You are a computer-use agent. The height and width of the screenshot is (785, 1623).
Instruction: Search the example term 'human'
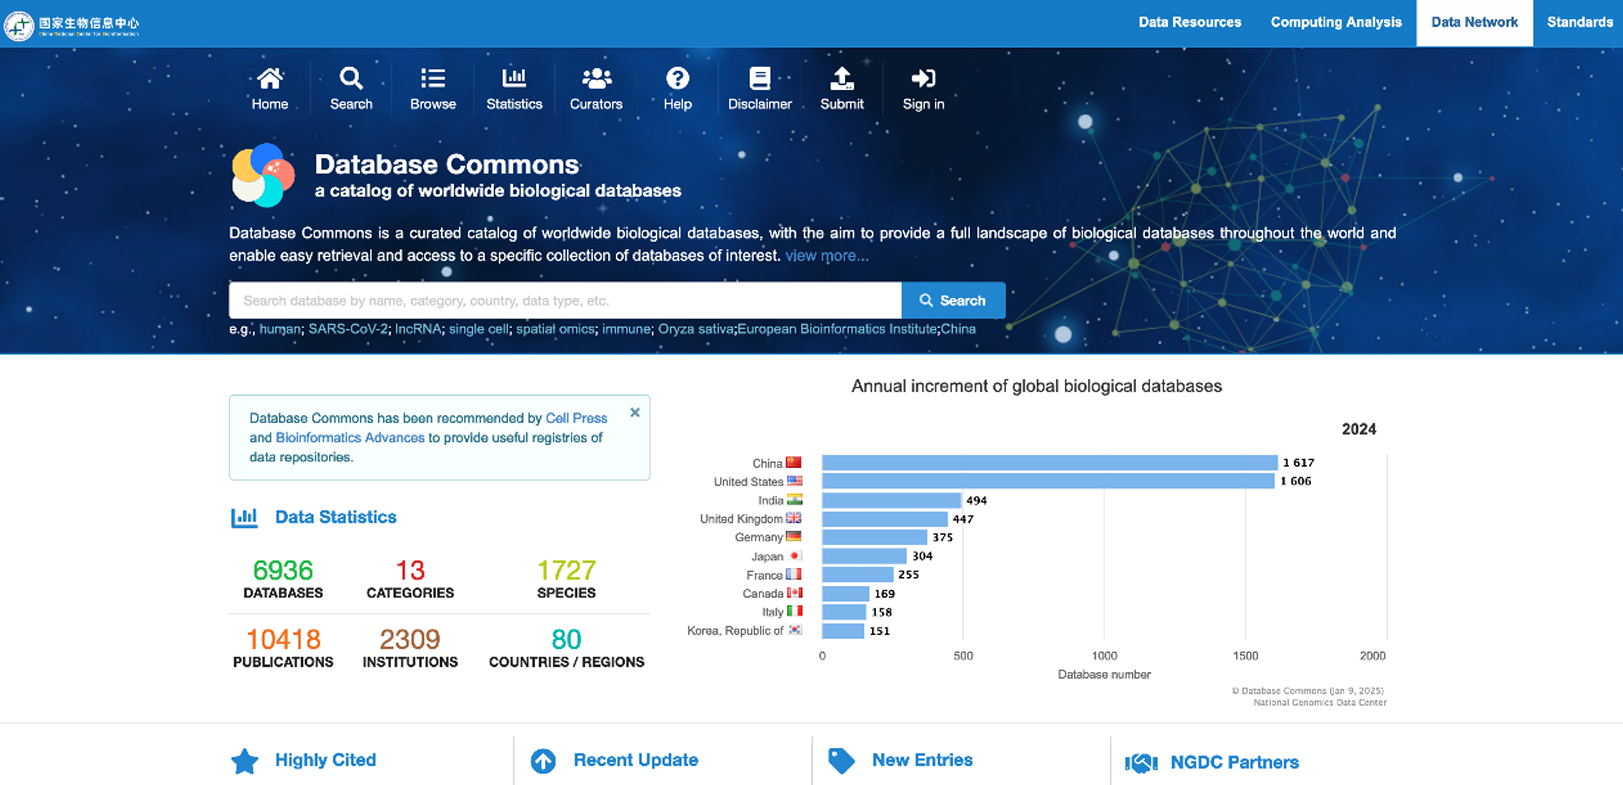pyautogui.click(x=279, y=329)
